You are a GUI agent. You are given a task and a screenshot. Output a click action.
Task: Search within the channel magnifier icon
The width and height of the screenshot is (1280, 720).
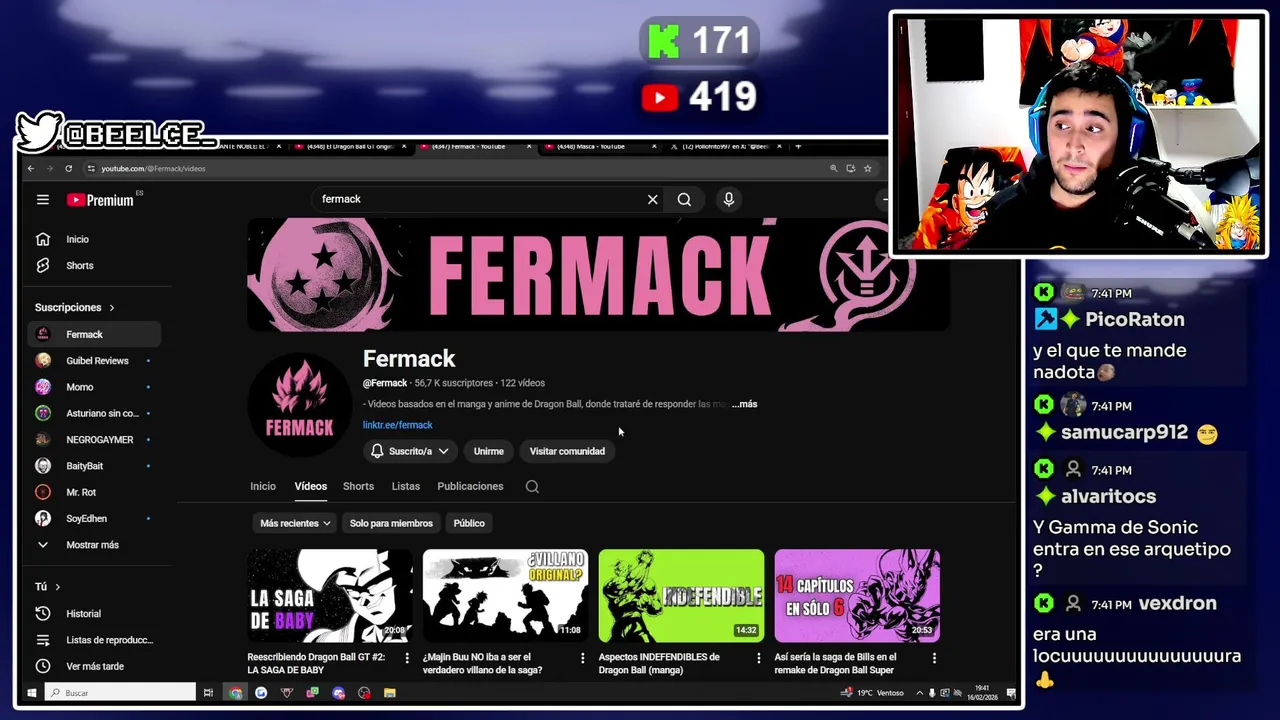pos(532,487)
